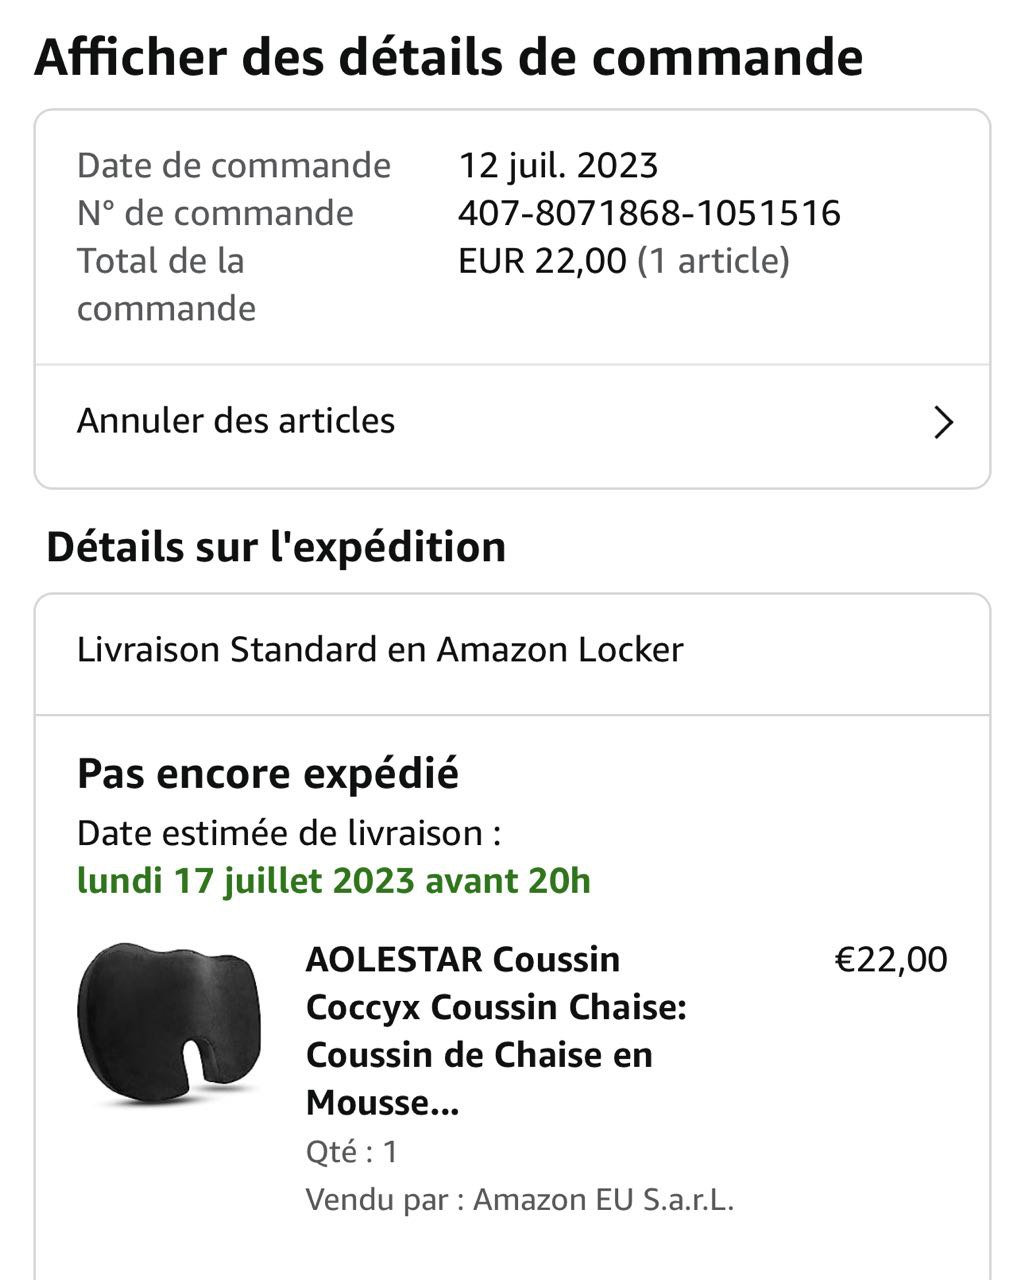
Task: Open the AOLESTAR Coussin Coccyx product title
Action: tap(495, 1030)
